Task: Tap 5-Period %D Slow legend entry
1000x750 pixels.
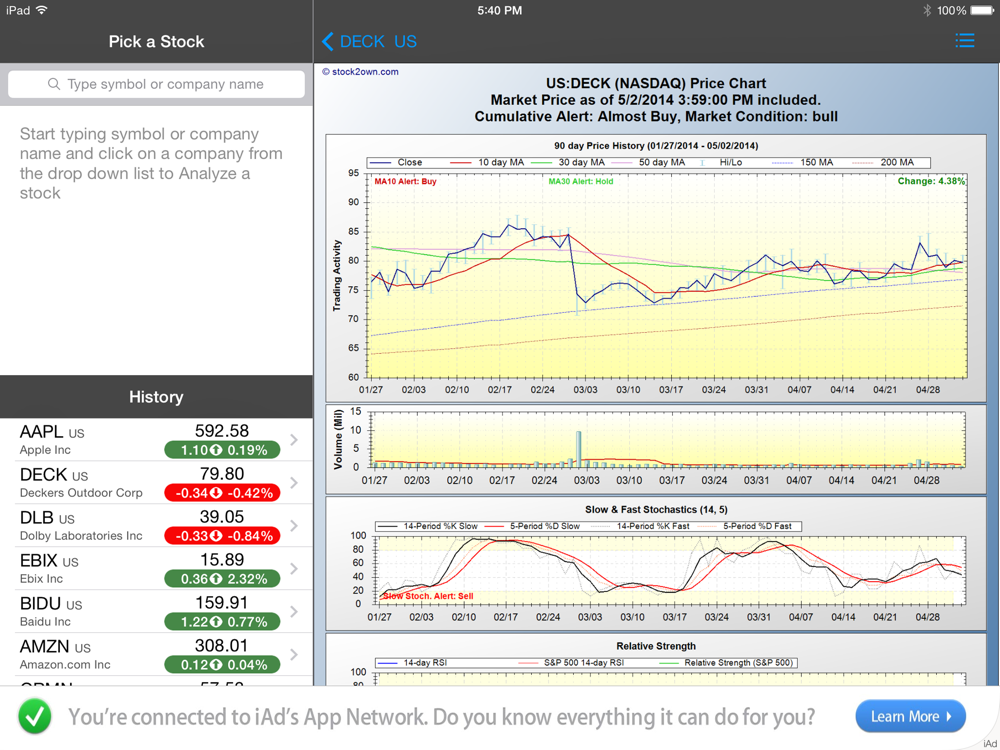Action: point(533,526)
